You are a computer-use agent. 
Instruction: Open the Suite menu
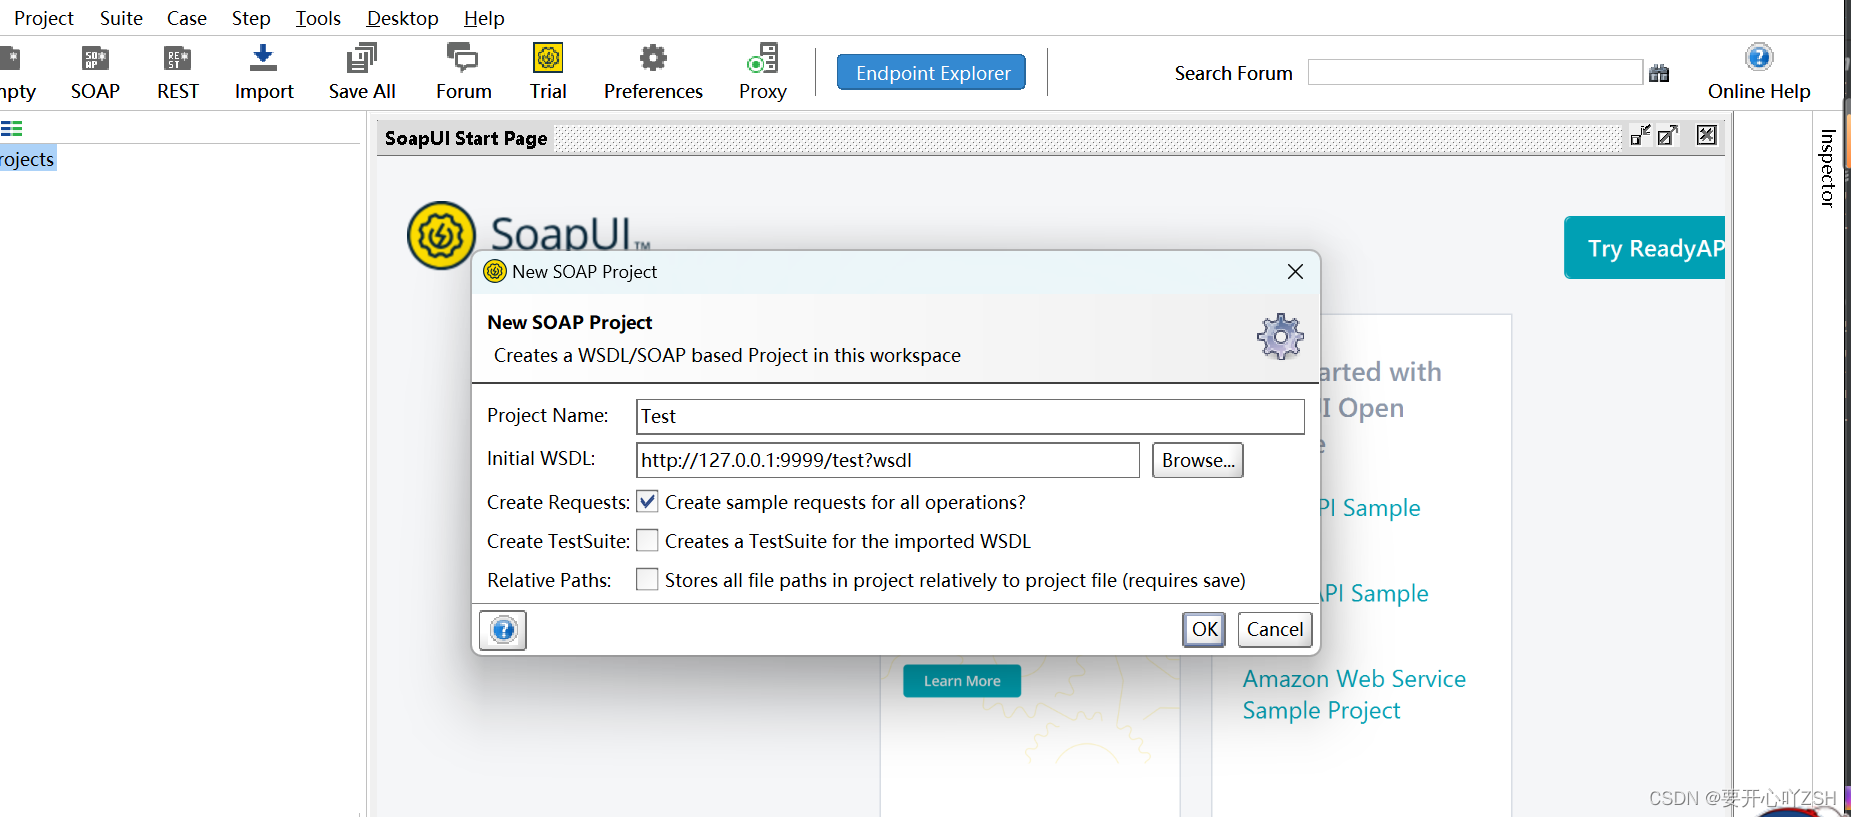pyautogui.click(x=121, y=18)
